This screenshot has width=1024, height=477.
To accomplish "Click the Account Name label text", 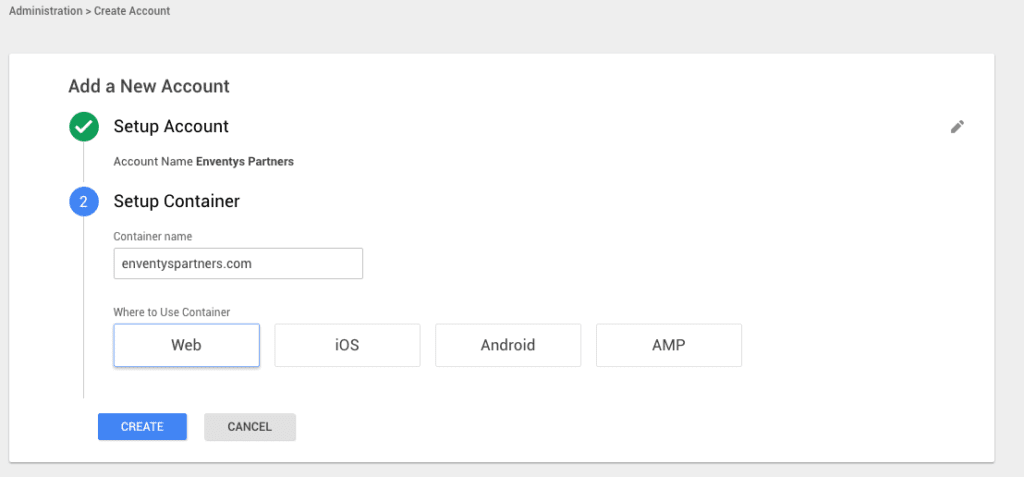I will point(153,161).
